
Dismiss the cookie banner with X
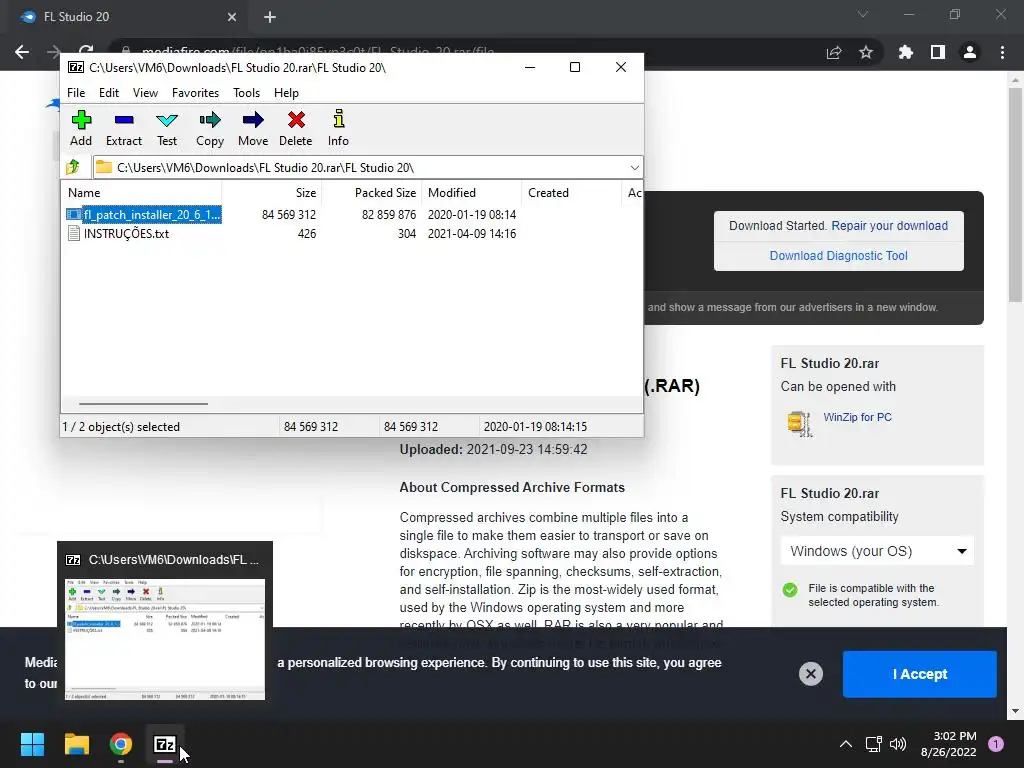click(810, 674)
